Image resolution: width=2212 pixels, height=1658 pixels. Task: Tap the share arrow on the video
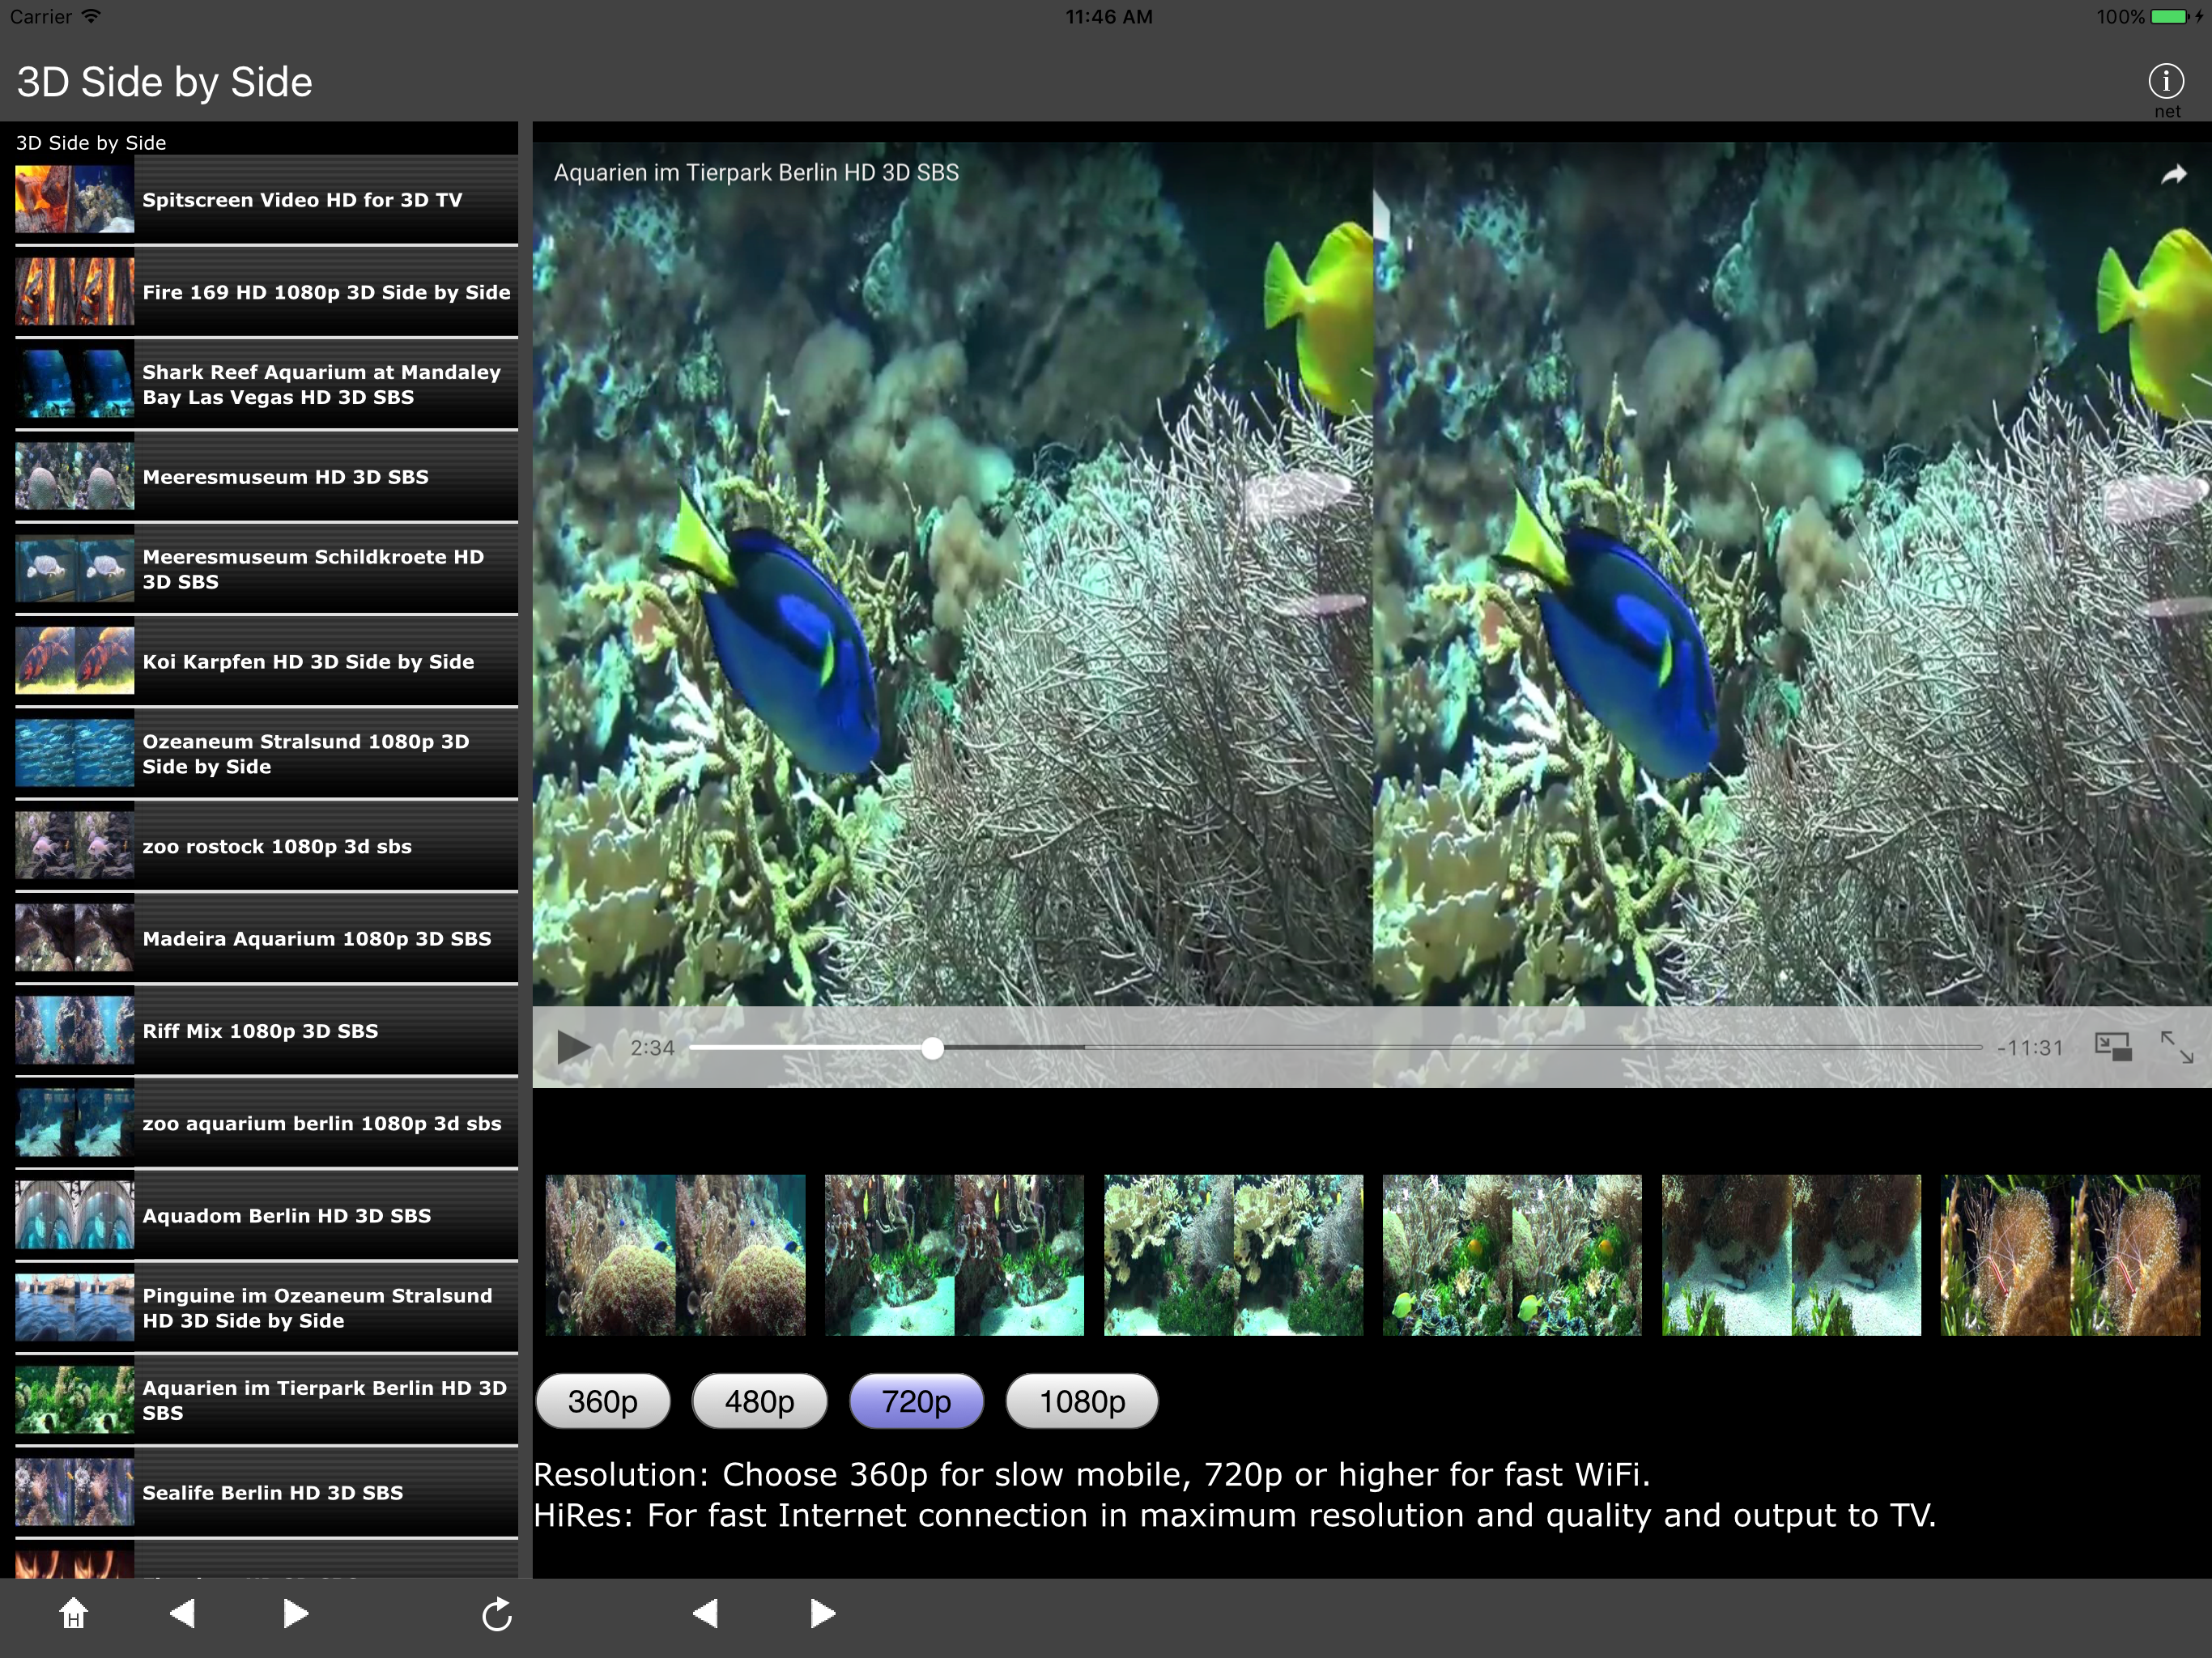[x=2173, y=175]
